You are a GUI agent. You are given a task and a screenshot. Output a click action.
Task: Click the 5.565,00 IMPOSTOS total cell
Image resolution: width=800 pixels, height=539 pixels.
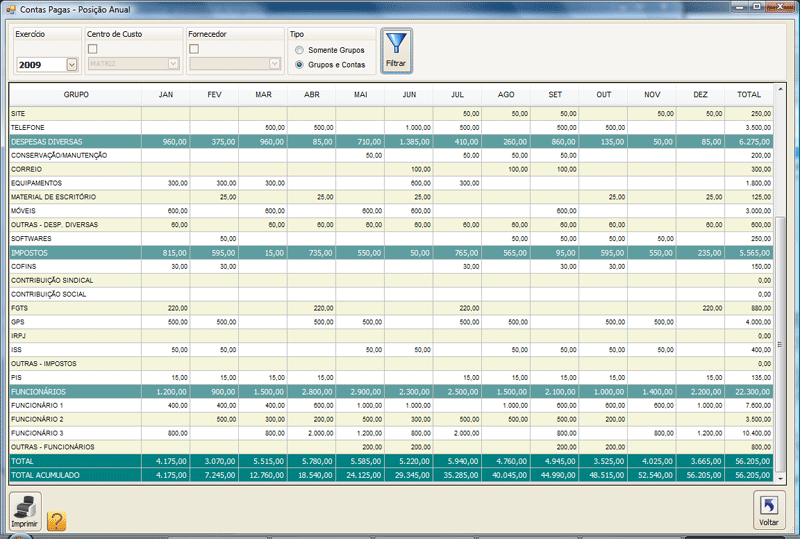click(749, 253)
